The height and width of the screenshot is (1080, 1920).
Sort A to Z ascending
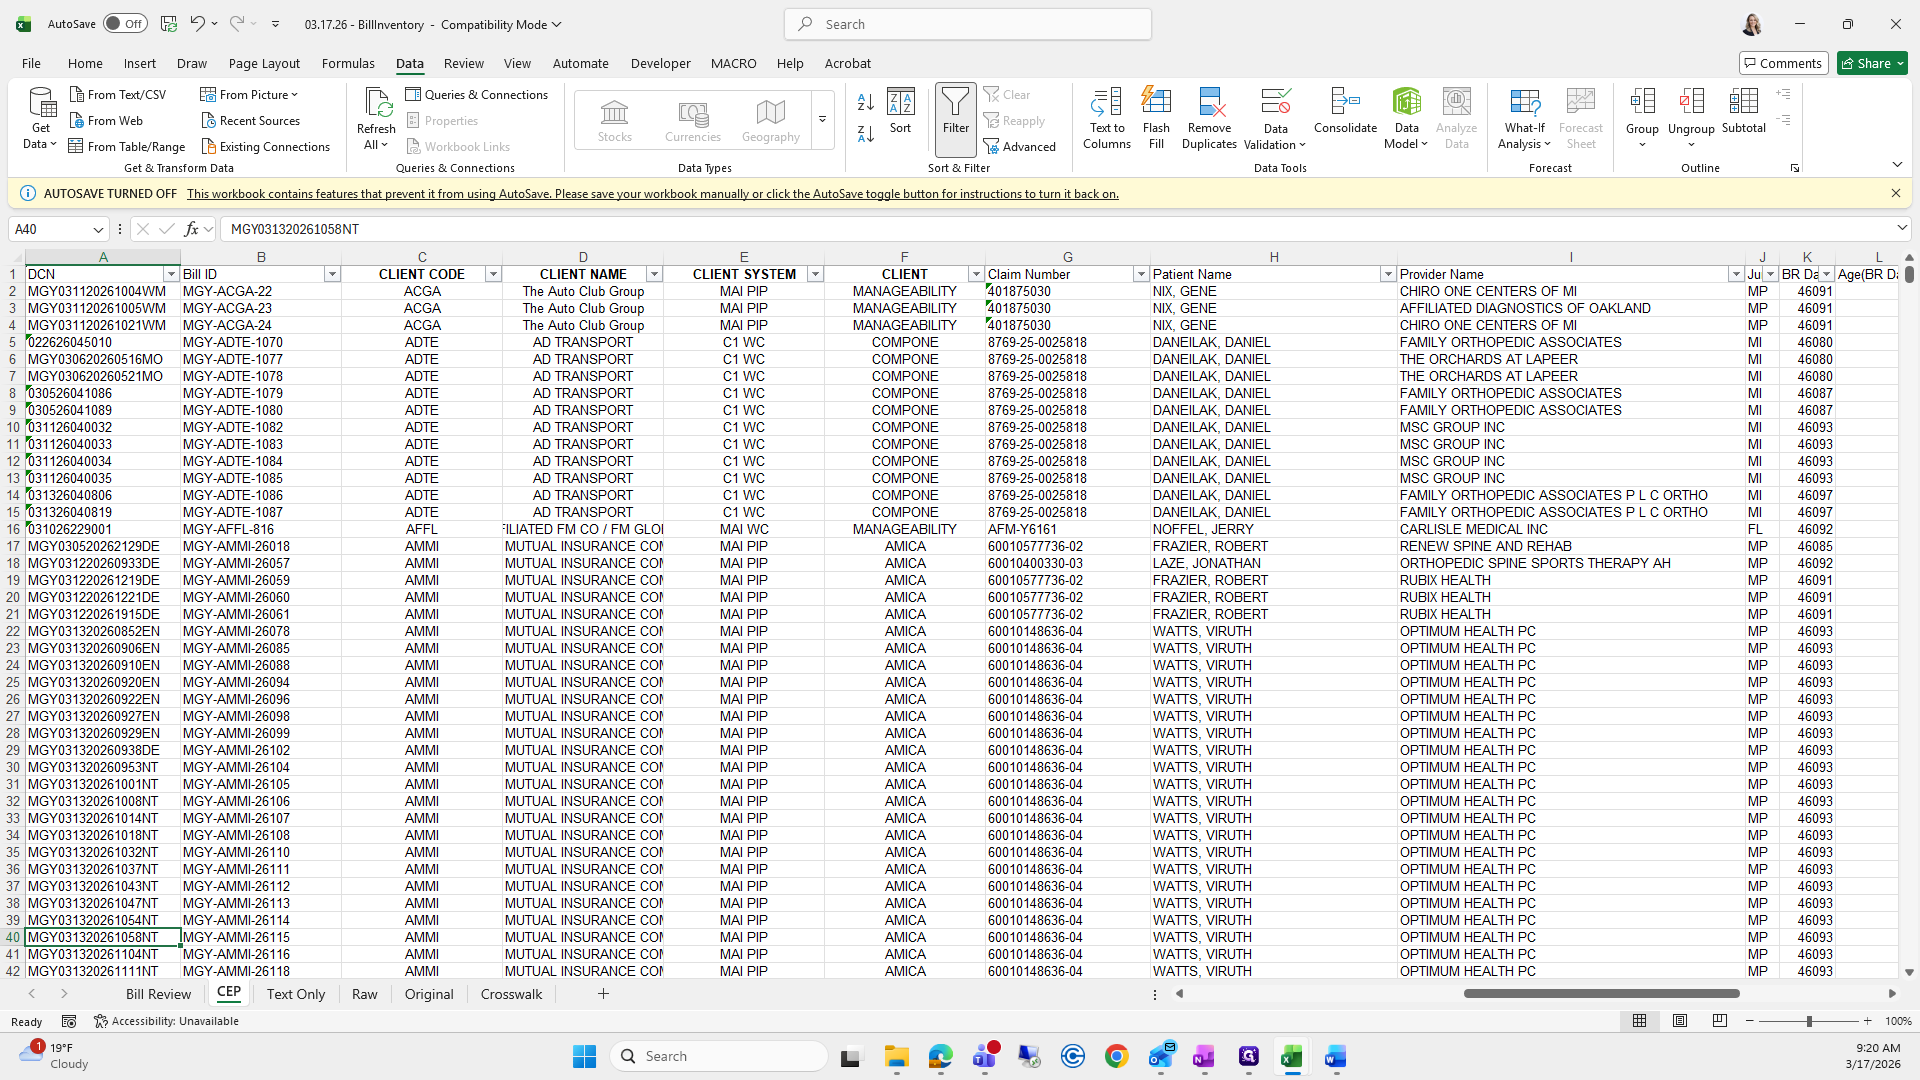coord(866,102)
